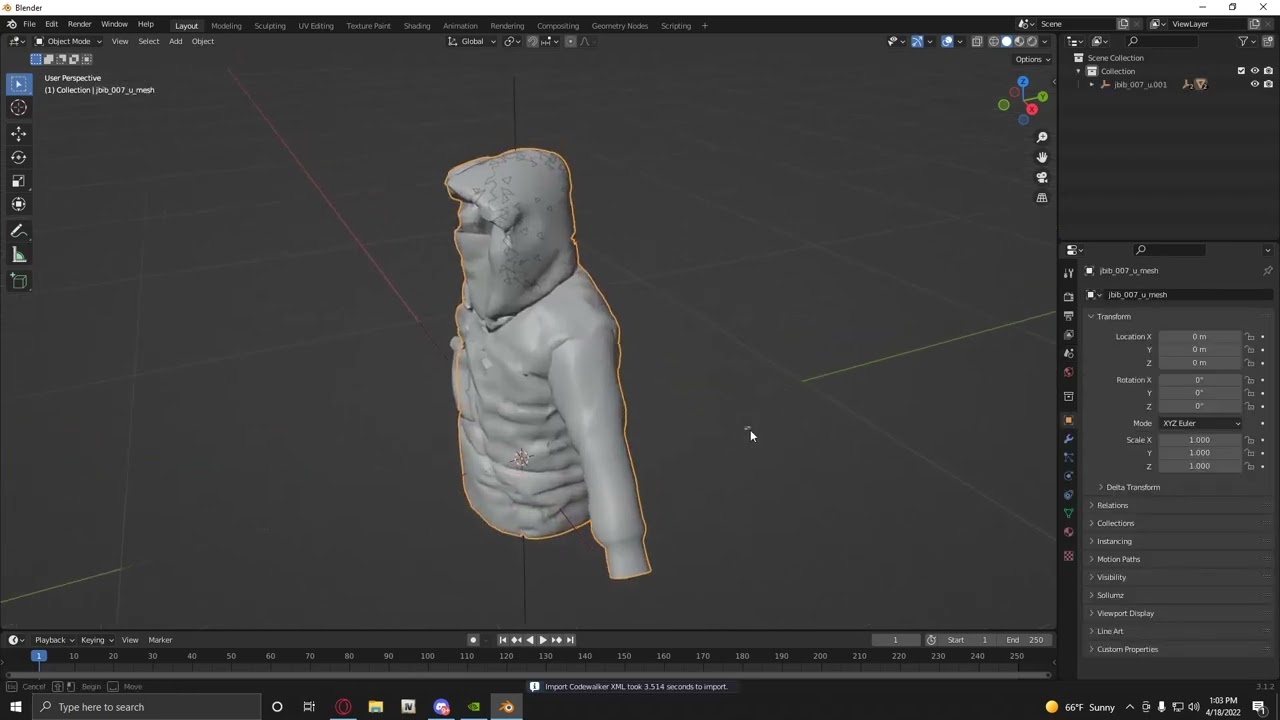The height and width of the screenshot is (720, 1280).
Task: Click the pan view hand icon
Action: pyautogui.click(x=1041, y=157)
